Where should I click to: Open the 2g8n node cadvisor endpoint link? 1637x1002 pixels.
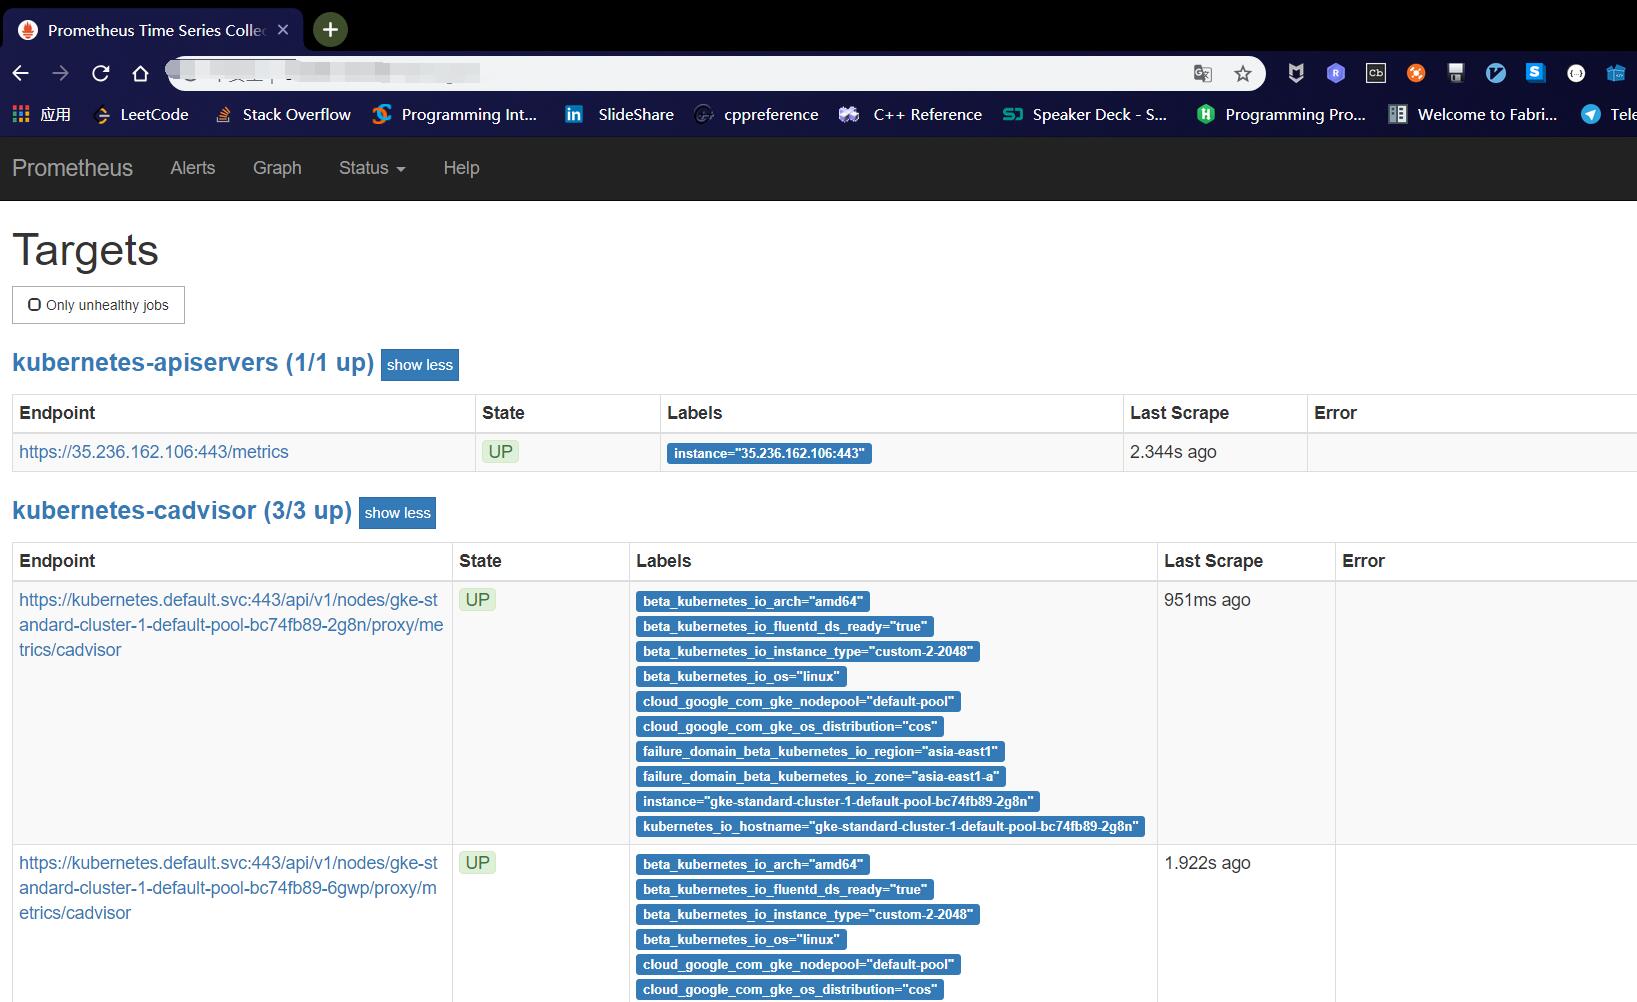coord(231,625)
